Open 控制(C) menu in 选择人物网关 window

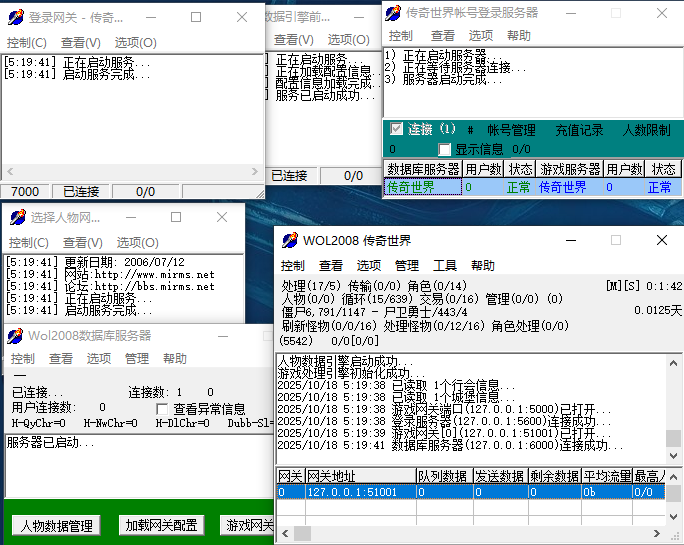point(29,243)
